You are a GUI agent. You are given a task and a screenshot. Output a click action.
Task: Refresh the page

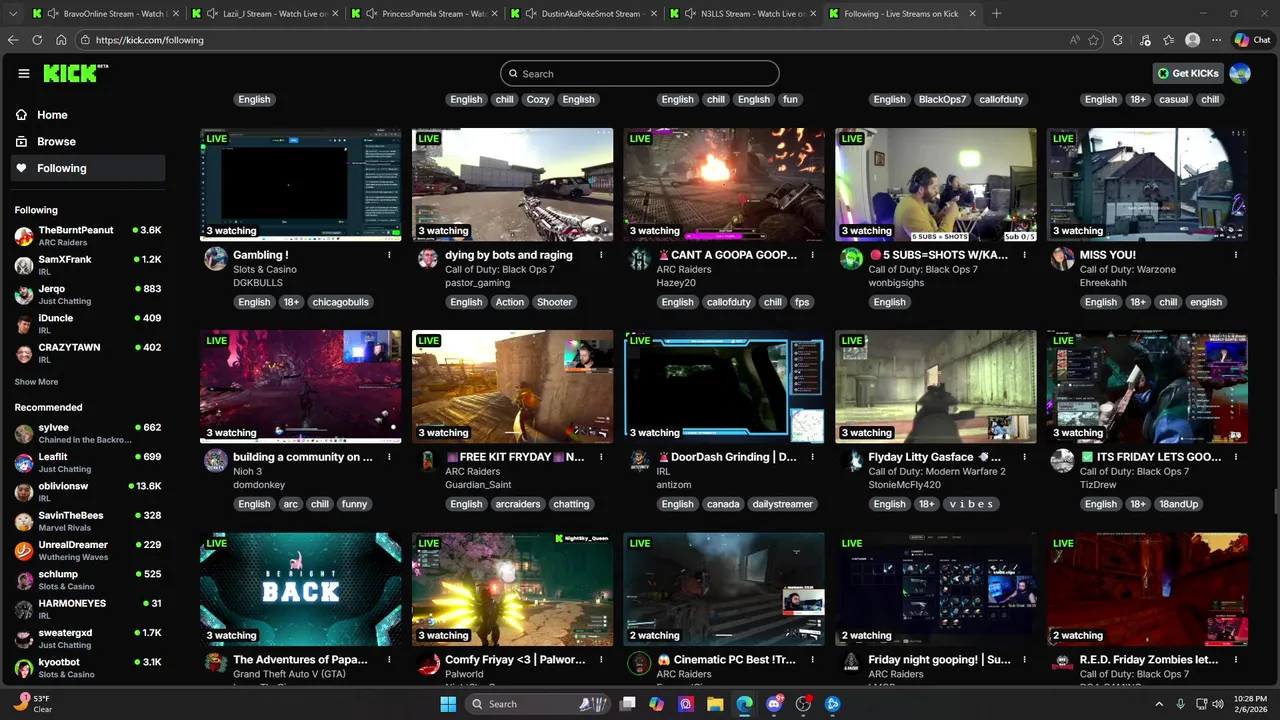coord(37,40)
